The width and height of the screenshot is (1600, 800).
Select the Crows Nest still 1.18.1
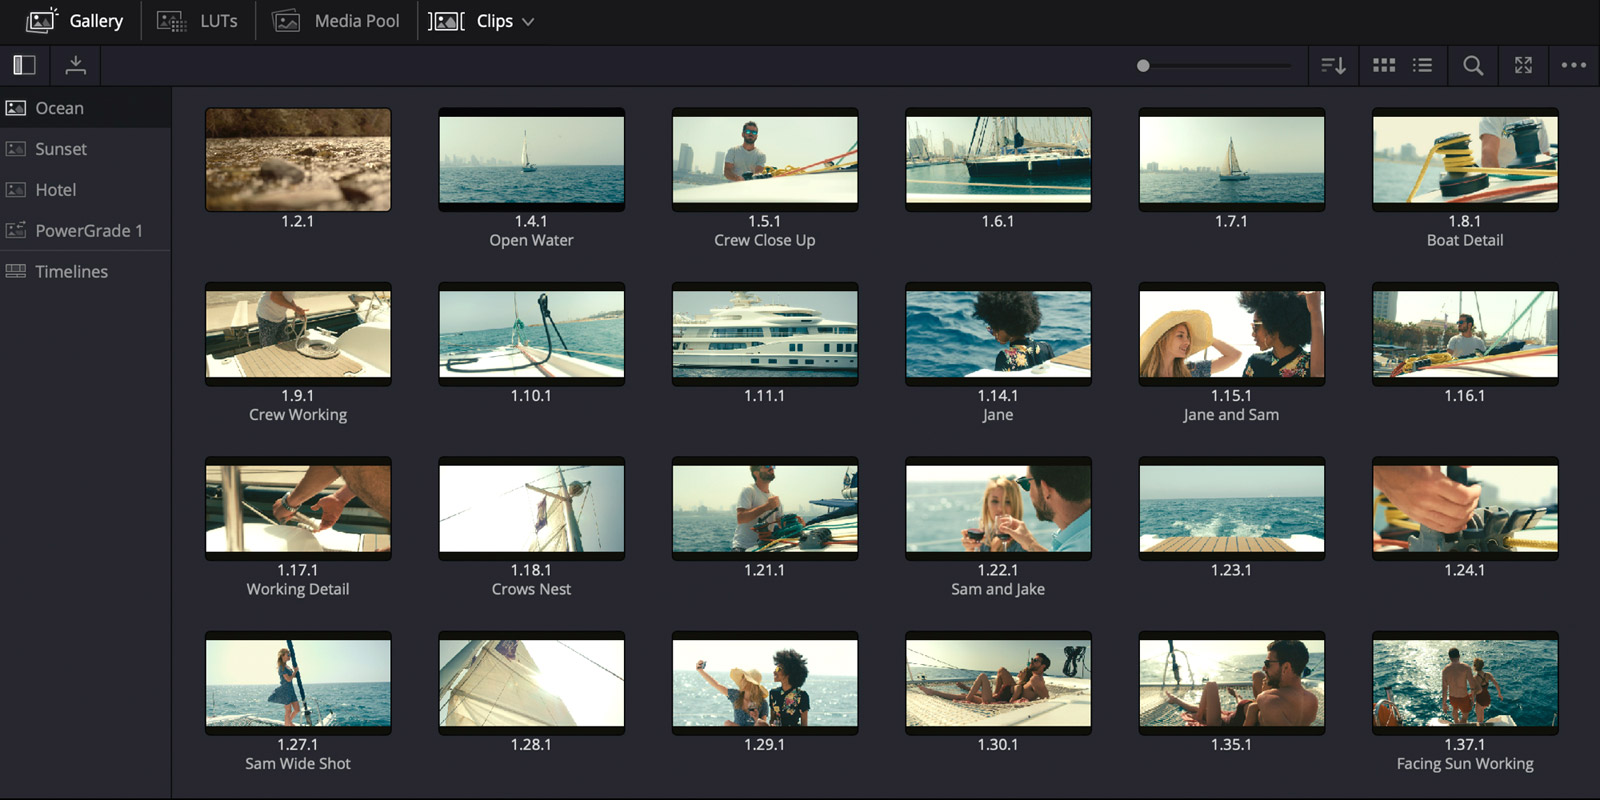[532, 509]
